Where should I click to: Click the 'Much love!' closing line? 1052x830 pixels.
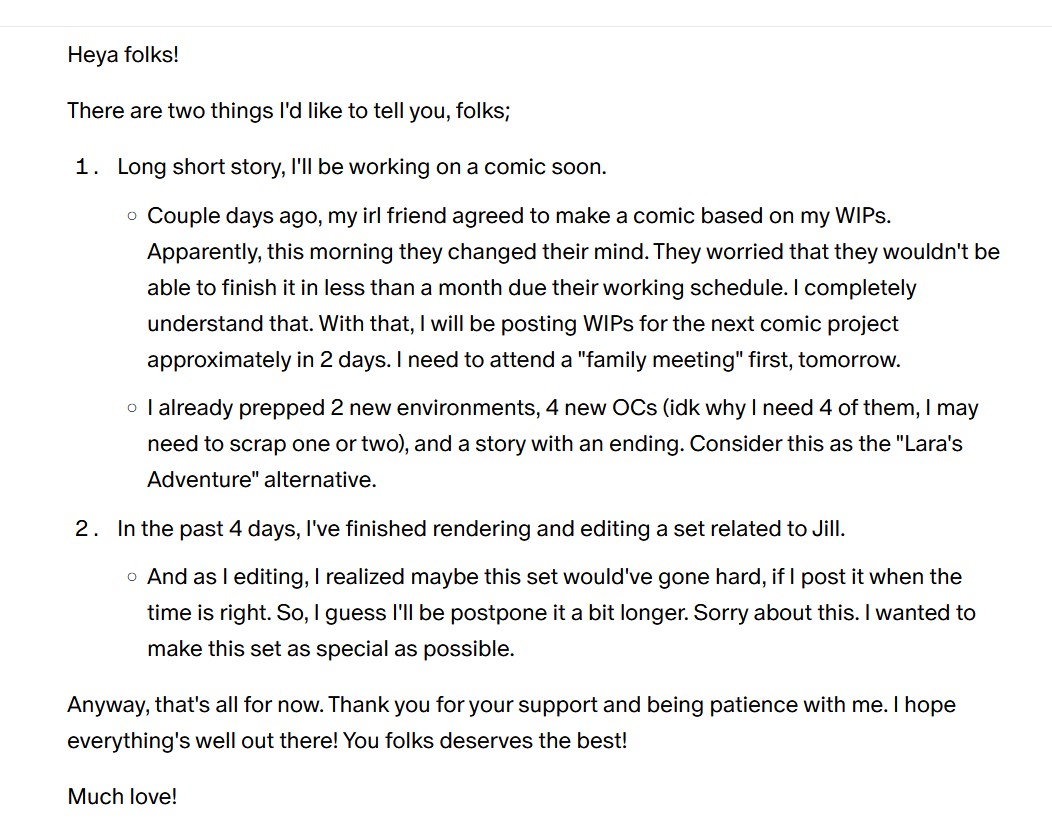(x=122, y=796)
